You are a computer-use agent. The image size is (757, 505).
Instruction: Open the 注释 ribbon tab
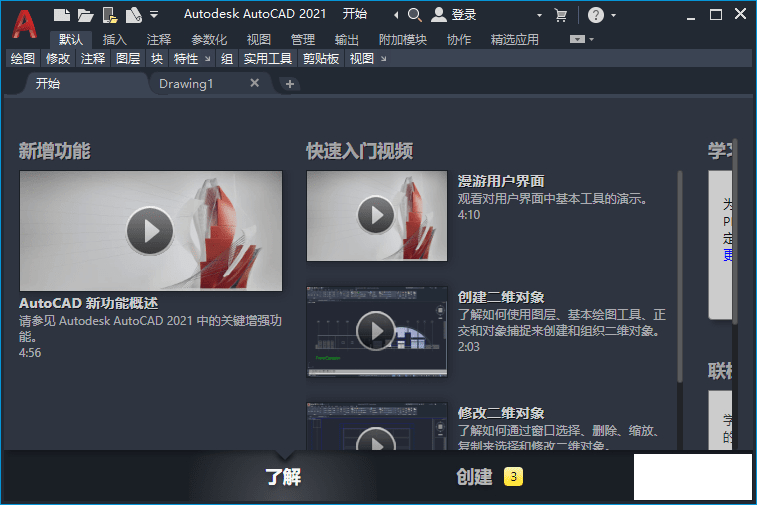click(159, 40)
